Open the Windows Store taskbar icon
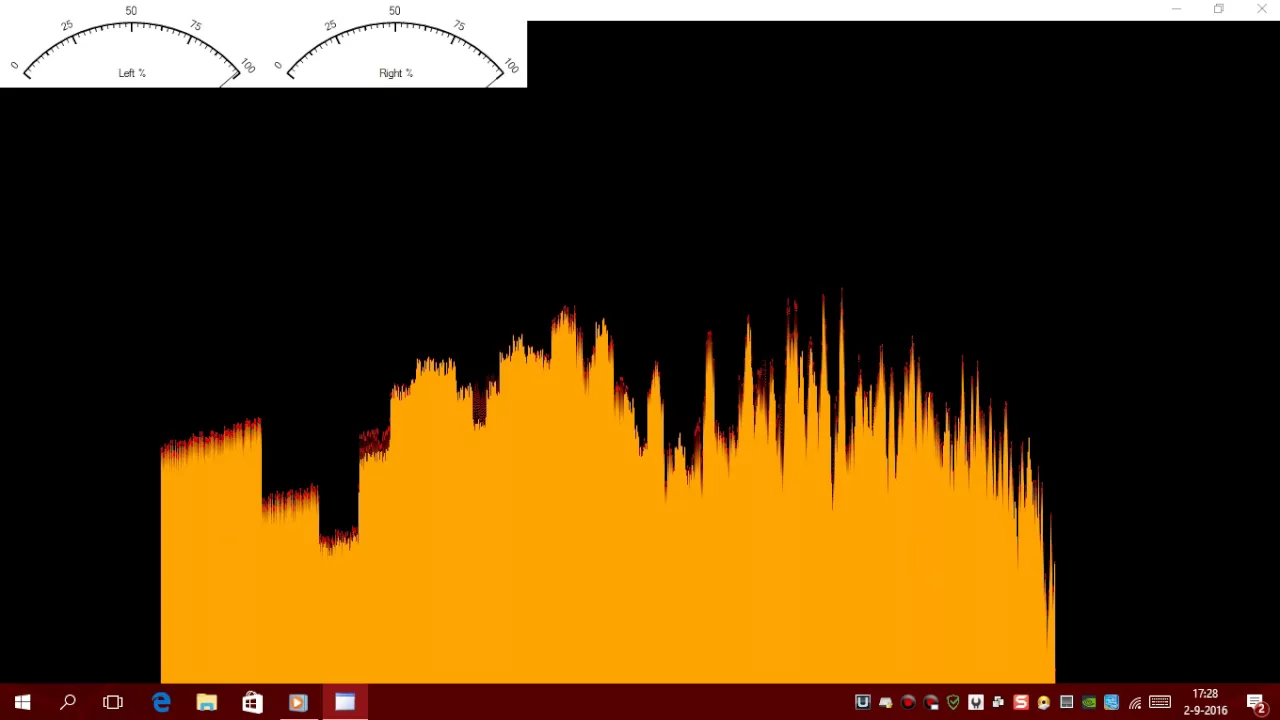This screenshot has width=1280, height=720. (252, 703)
